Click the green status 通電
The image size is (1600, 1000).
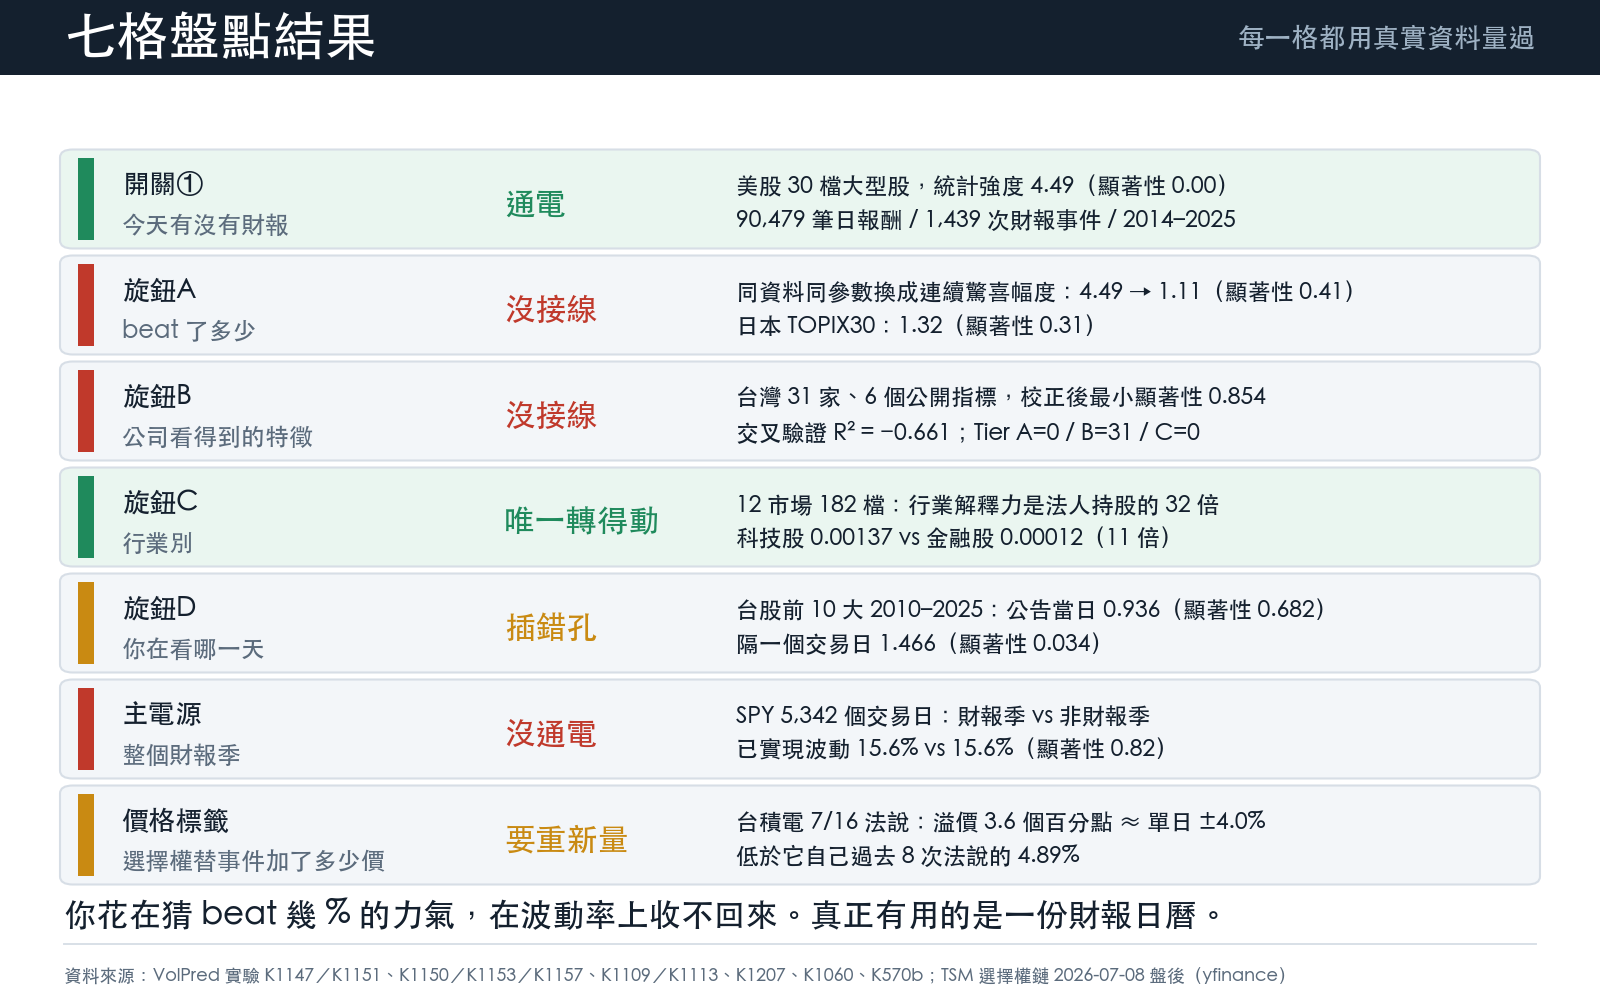pos(535,204)
